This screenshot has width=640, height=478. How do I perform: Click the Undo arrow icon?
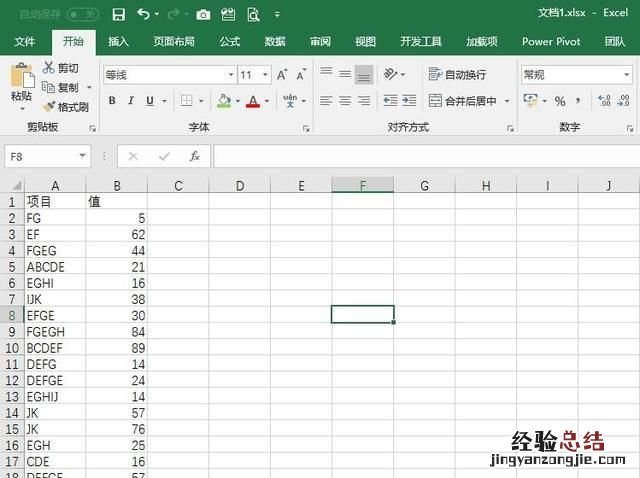pyautogui.click(x=144, y=14)
